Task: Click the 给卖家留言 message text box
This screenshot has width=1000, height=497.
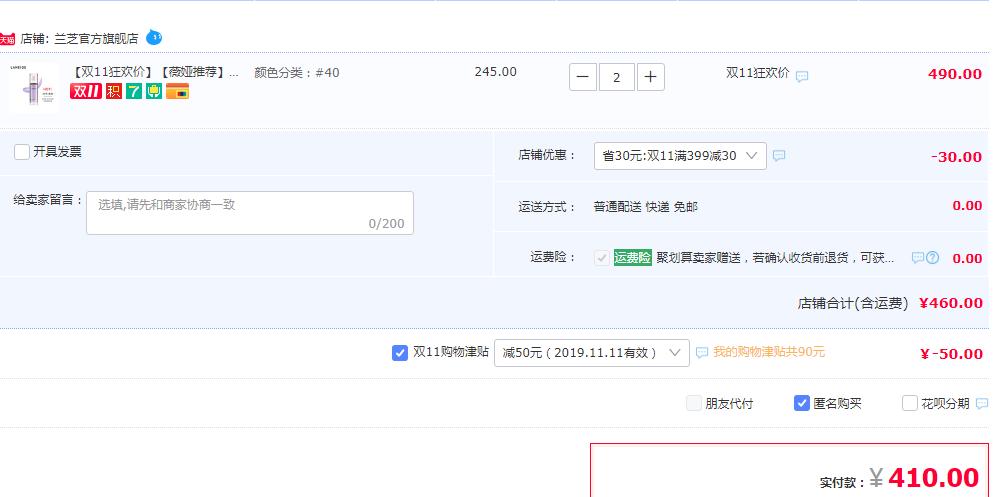Action: [x=250, y=212]
